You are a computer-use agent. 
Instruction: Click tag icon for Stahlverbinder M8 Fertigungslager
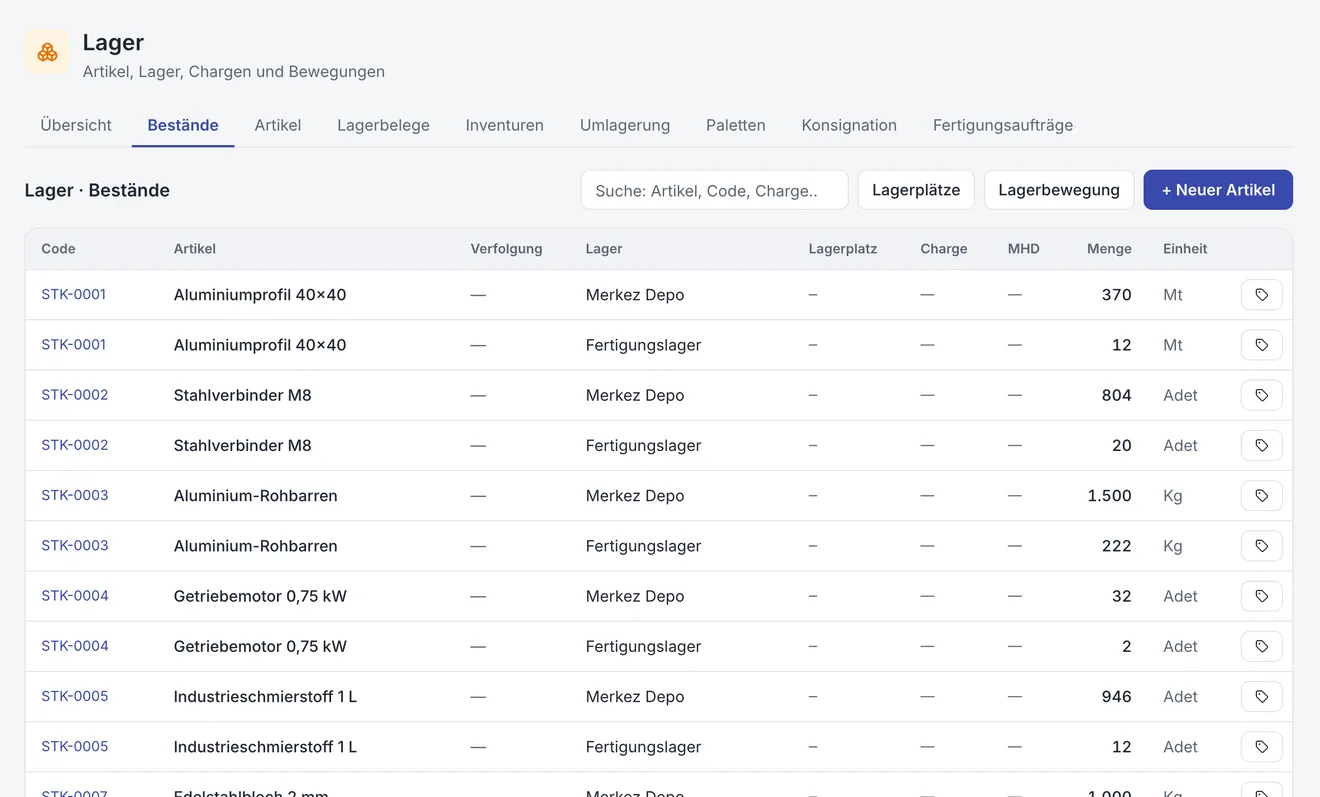coord(1261,445)
